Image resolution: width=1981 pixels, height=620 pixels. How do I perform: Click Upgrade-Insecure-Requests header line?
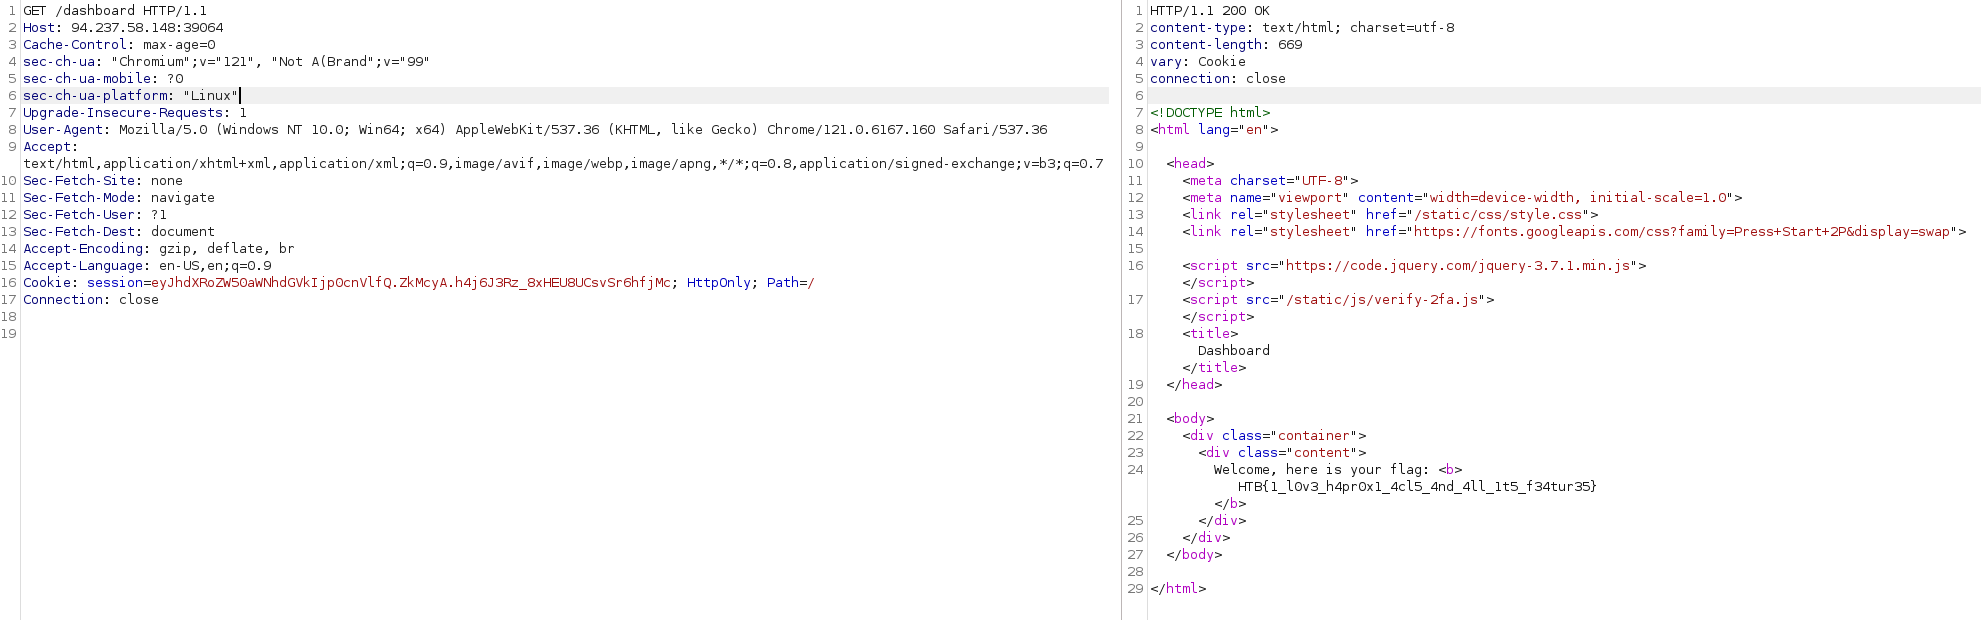135,113
